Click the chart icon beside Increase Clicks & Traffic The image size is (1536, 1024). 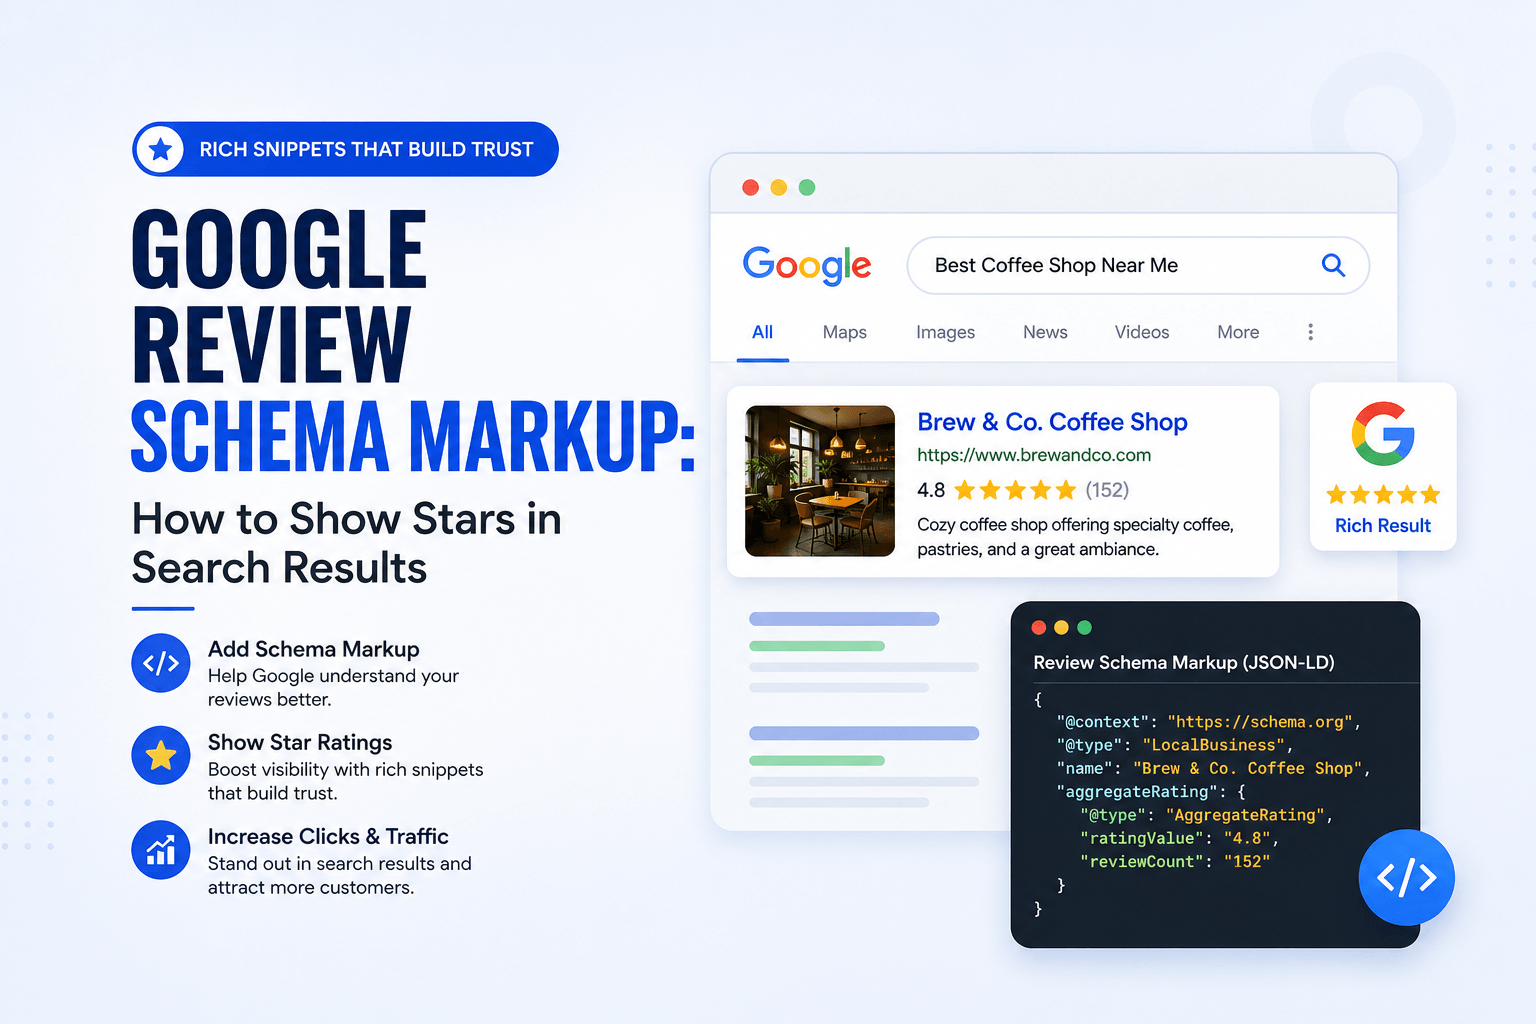pos(161,850)
